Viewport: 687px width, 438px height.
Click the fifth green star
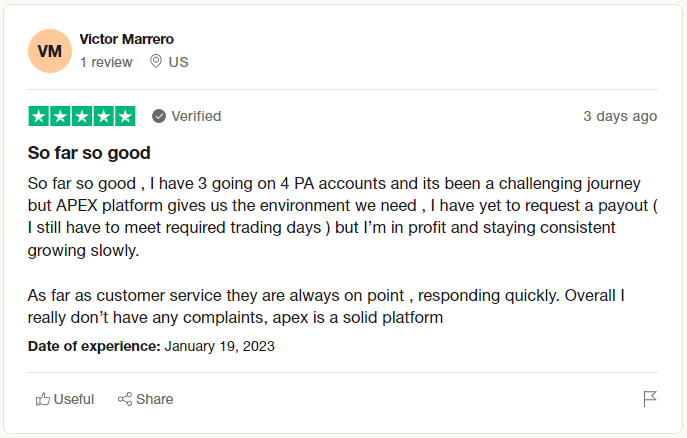(125, 116)
